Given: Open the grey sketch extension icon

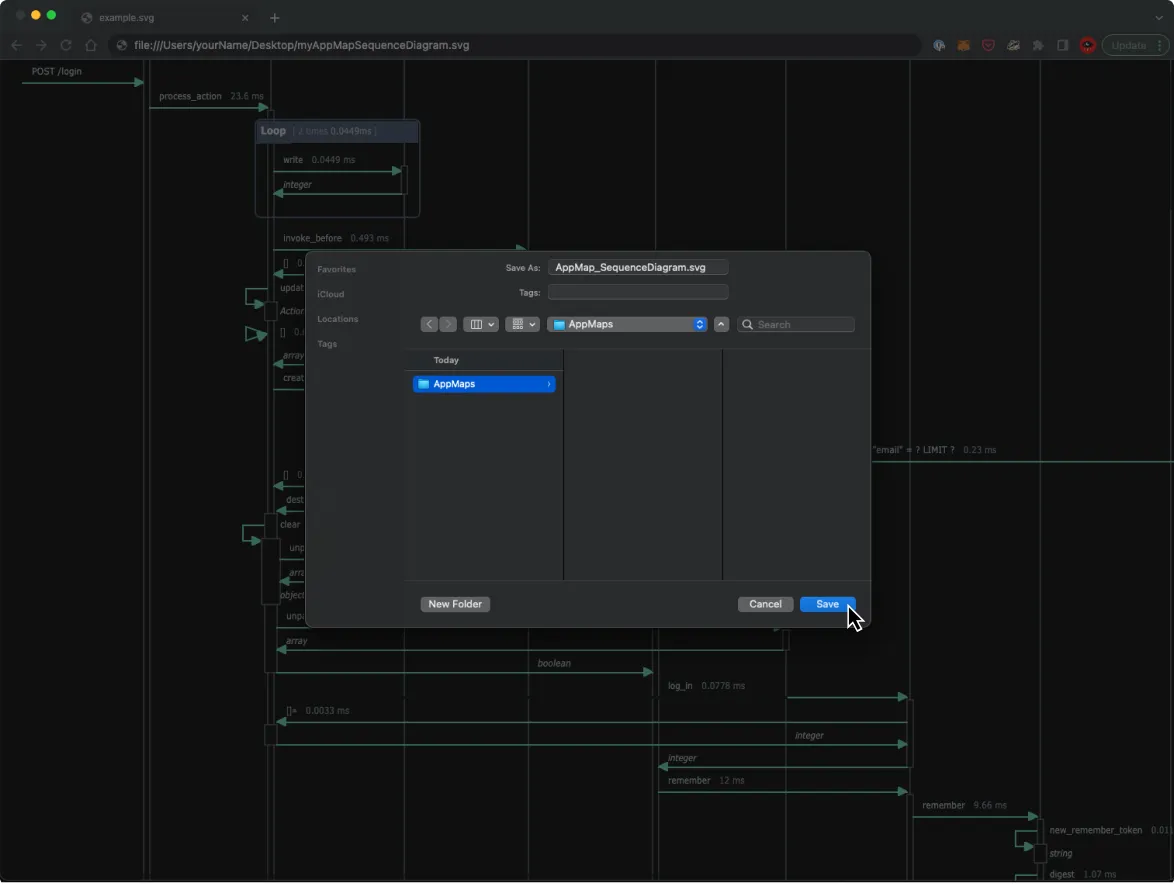Looking at the screenshot, I should (x=1013, y=45).
